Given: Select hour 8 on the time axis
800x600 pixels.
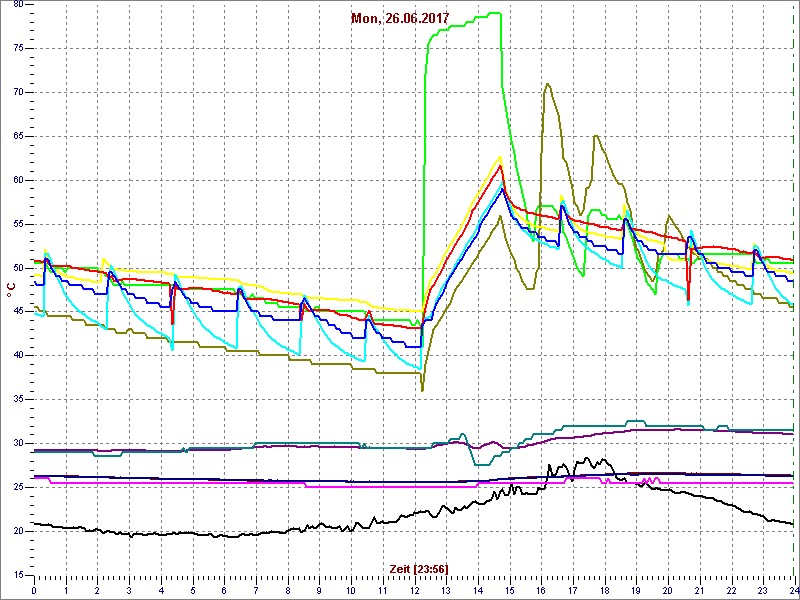Looking at the screenshot, I should [287, 590].
